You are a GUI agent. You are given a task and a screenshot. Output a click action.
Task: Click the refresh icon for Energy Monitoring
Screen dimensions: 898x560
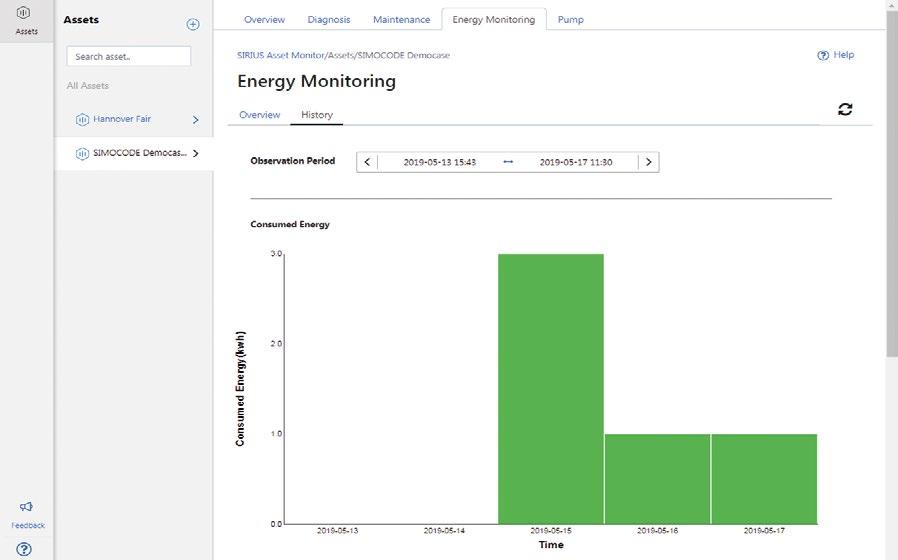(845, 109)
